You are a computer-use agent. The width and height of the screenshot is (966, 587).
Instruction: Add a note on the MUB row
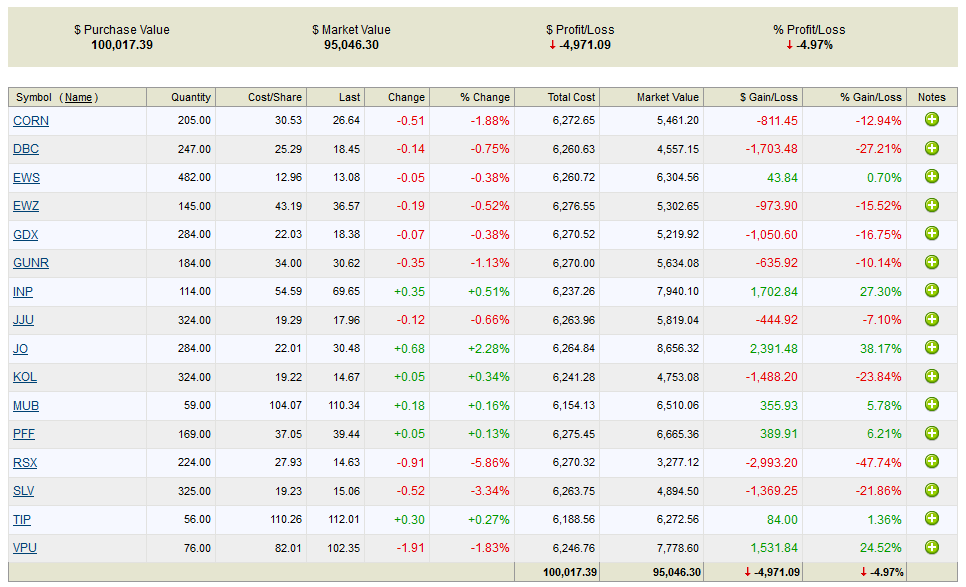931,405
